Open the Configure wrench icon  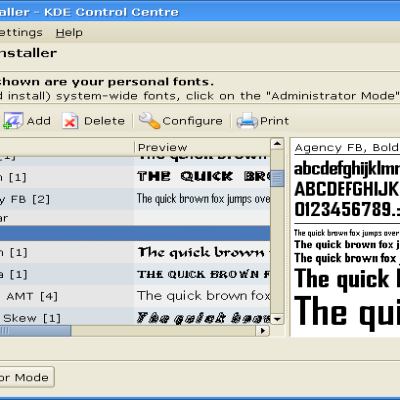point(149,120)
